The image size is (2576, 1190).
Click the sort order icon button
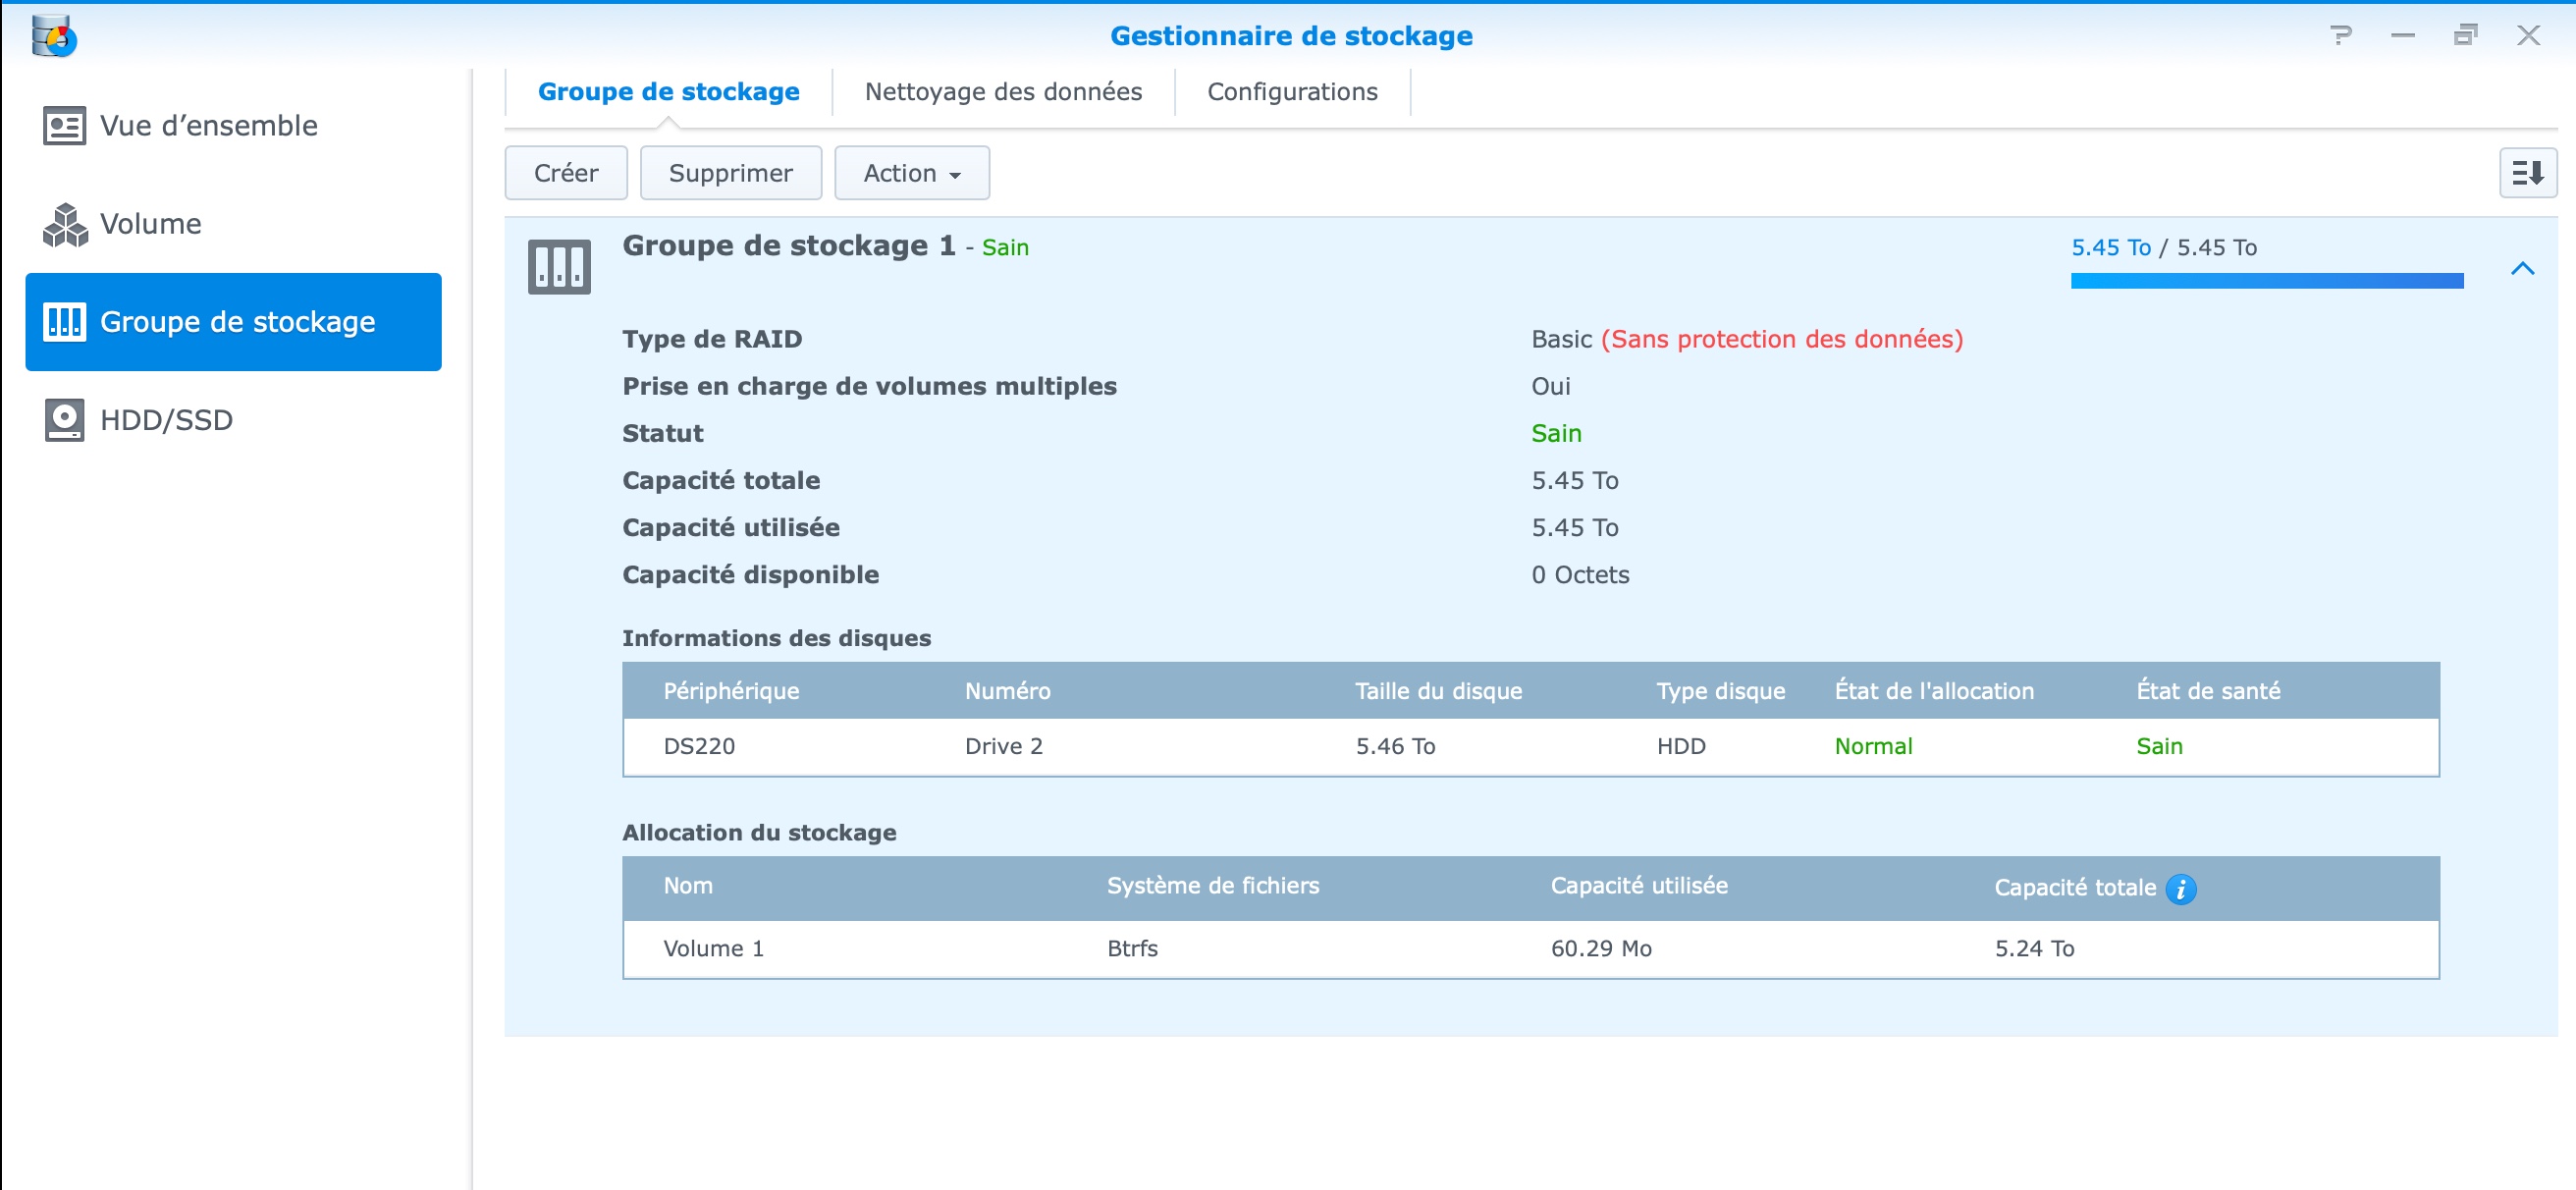pos(2527,173)
